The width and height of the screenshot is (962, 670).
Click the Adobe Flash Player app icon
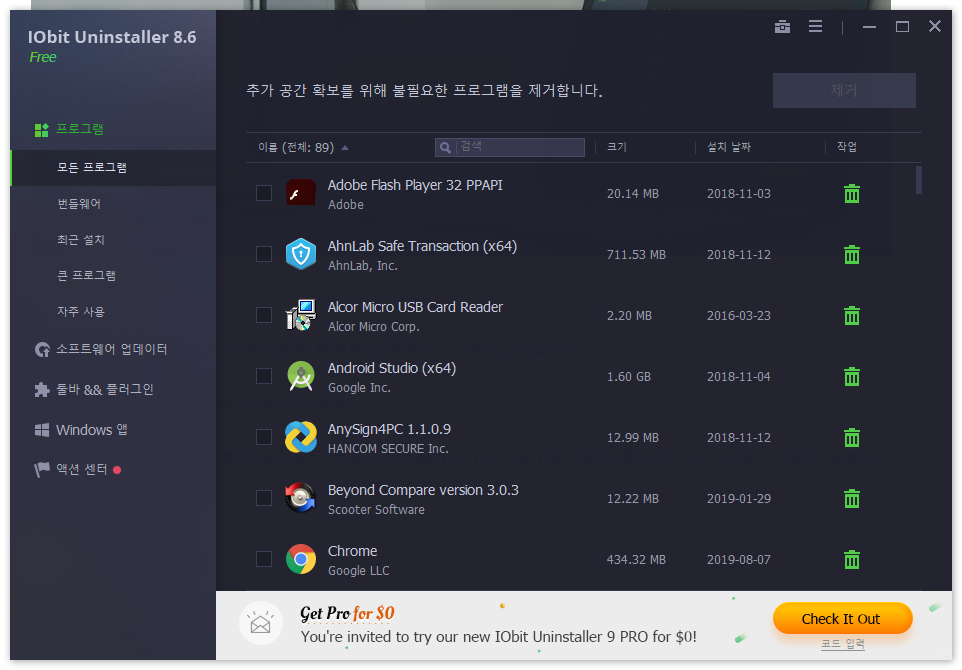click(x=301, y=193)
